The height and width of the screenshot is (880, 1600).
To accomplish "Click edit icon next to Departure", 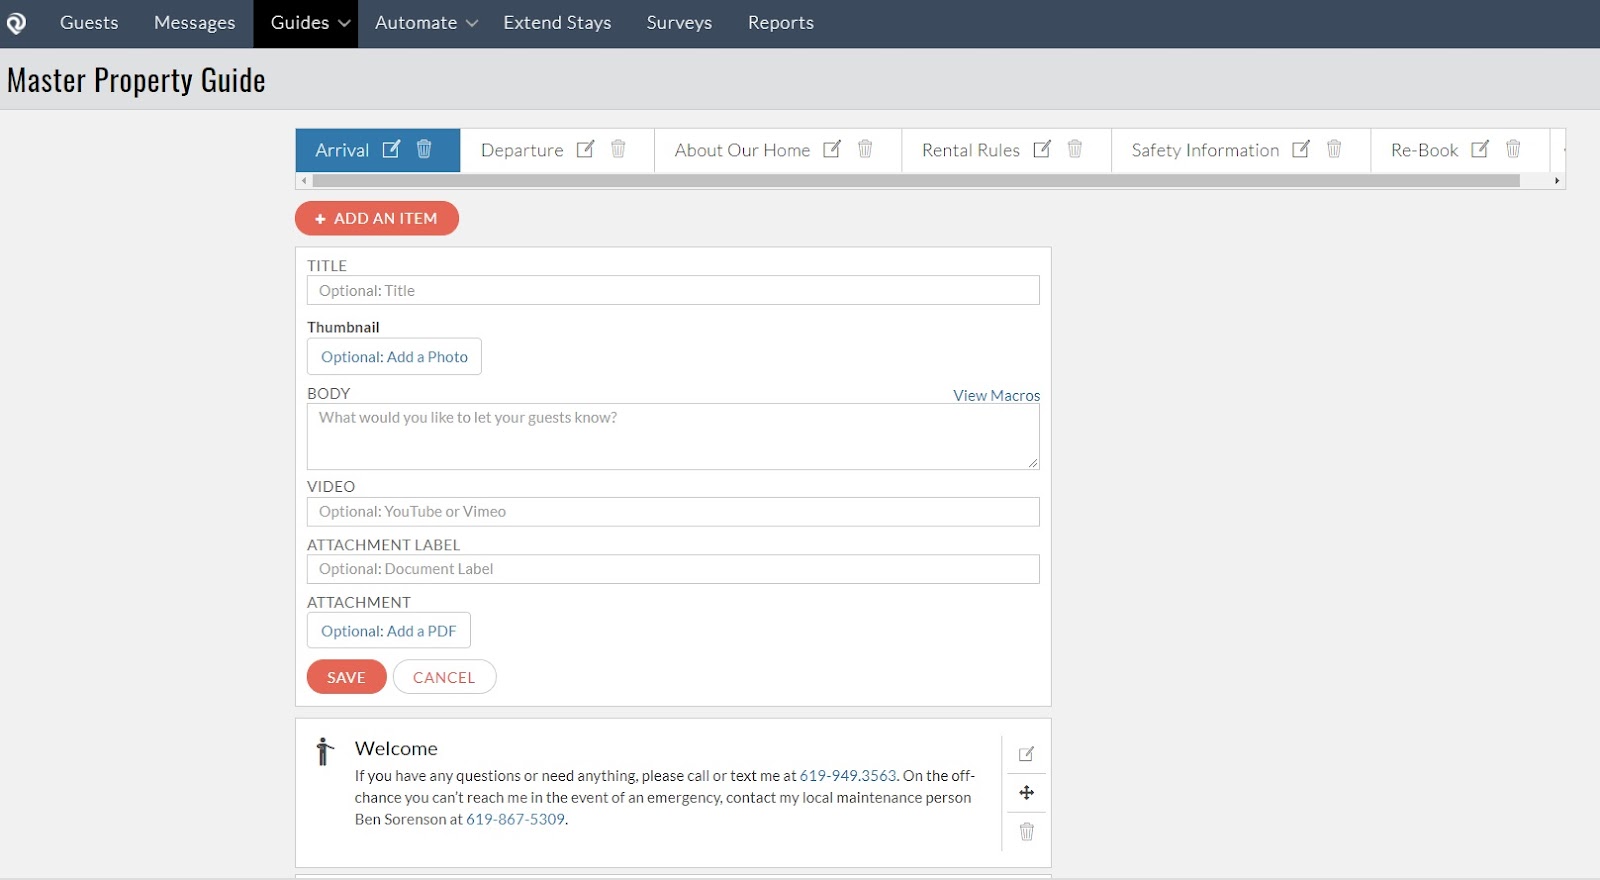I will pos(586,149).
